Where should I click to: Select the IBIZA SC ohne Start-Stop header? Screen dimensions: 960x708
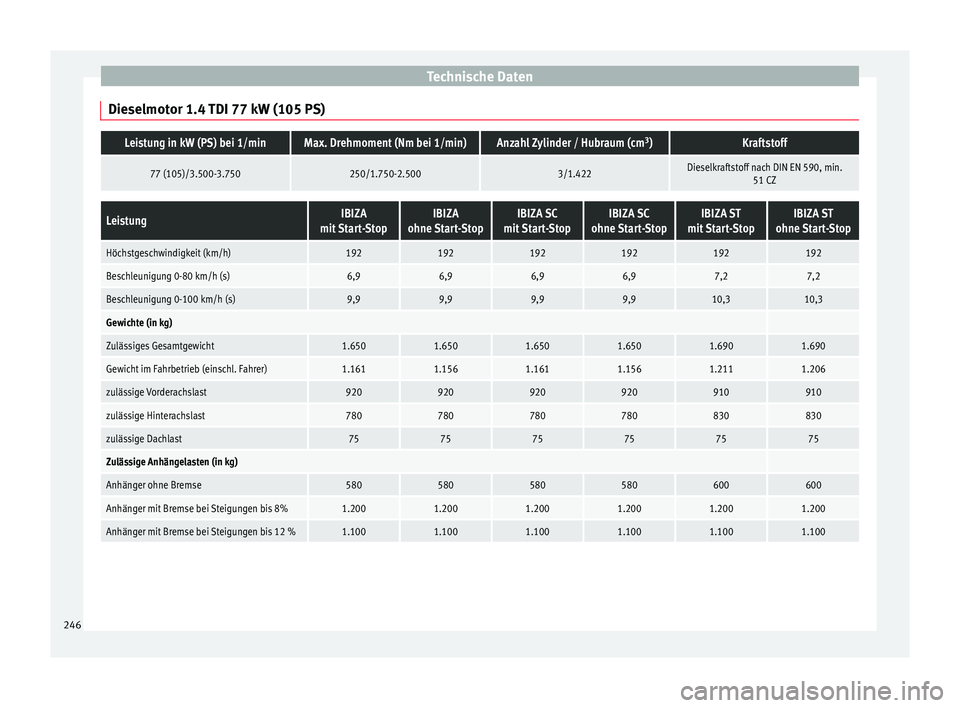coord(629,220)
